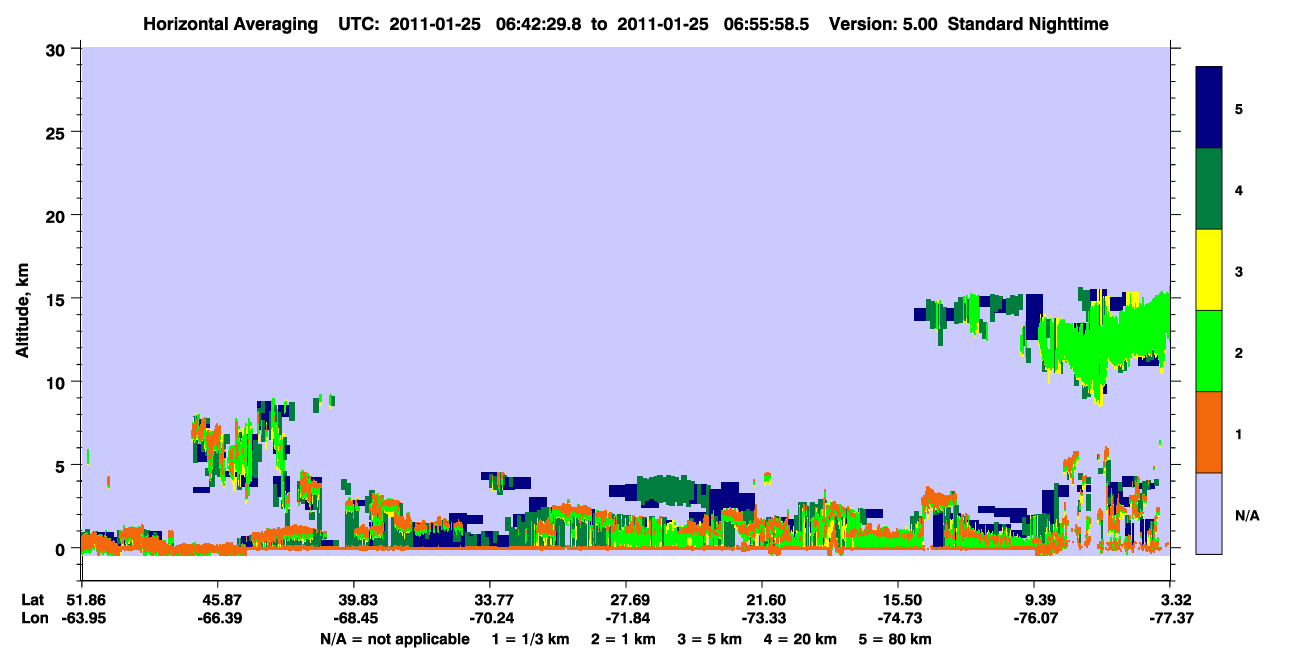Click the longitude value -73.33
This screenshot has width=1300, height=667.
tap(762, 619)
